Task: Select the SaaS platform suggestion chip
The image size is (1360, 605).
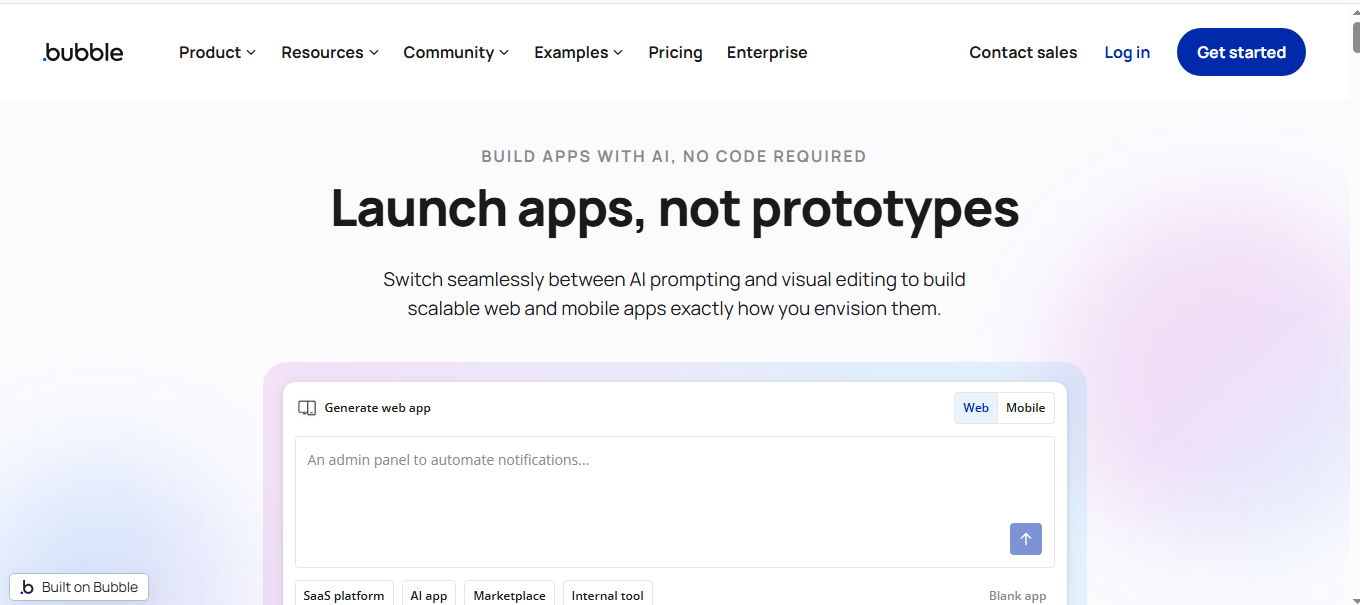Action: pyautogui.click(x=344, y=595)
